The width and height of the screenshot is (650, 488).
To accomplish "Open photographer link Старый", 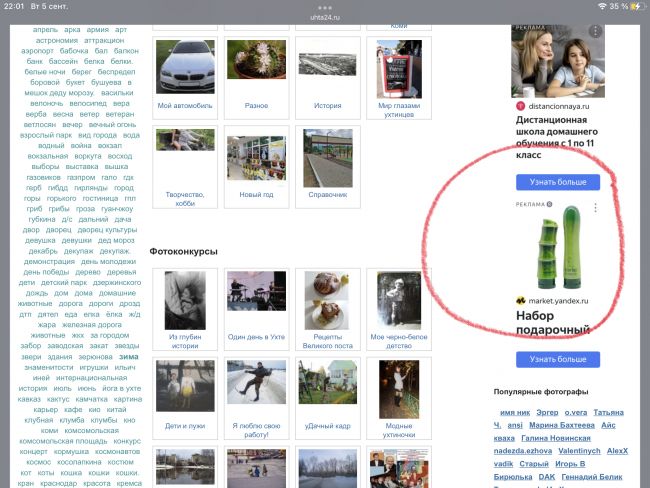I will (x=534, y=464).
